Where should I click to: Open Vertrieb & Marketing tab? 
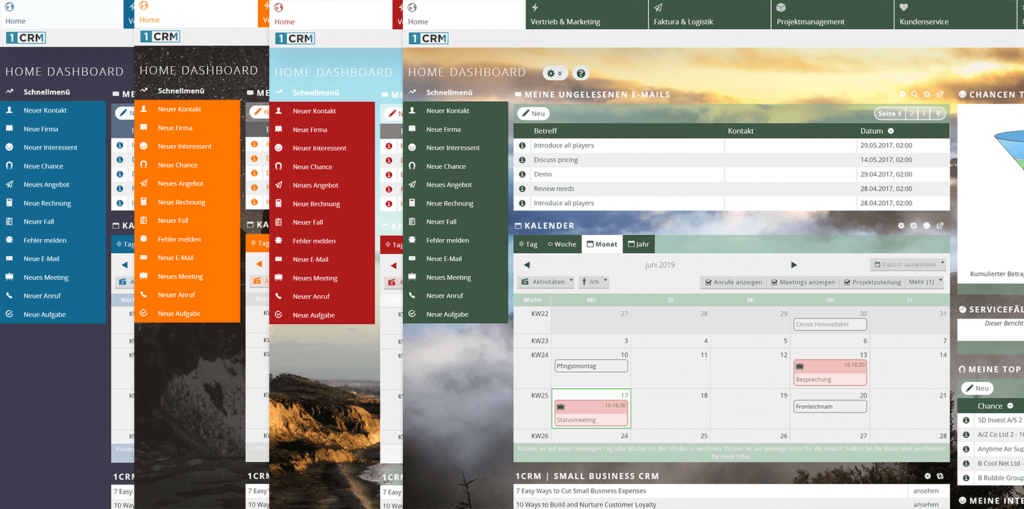click(x=587, y=14)
